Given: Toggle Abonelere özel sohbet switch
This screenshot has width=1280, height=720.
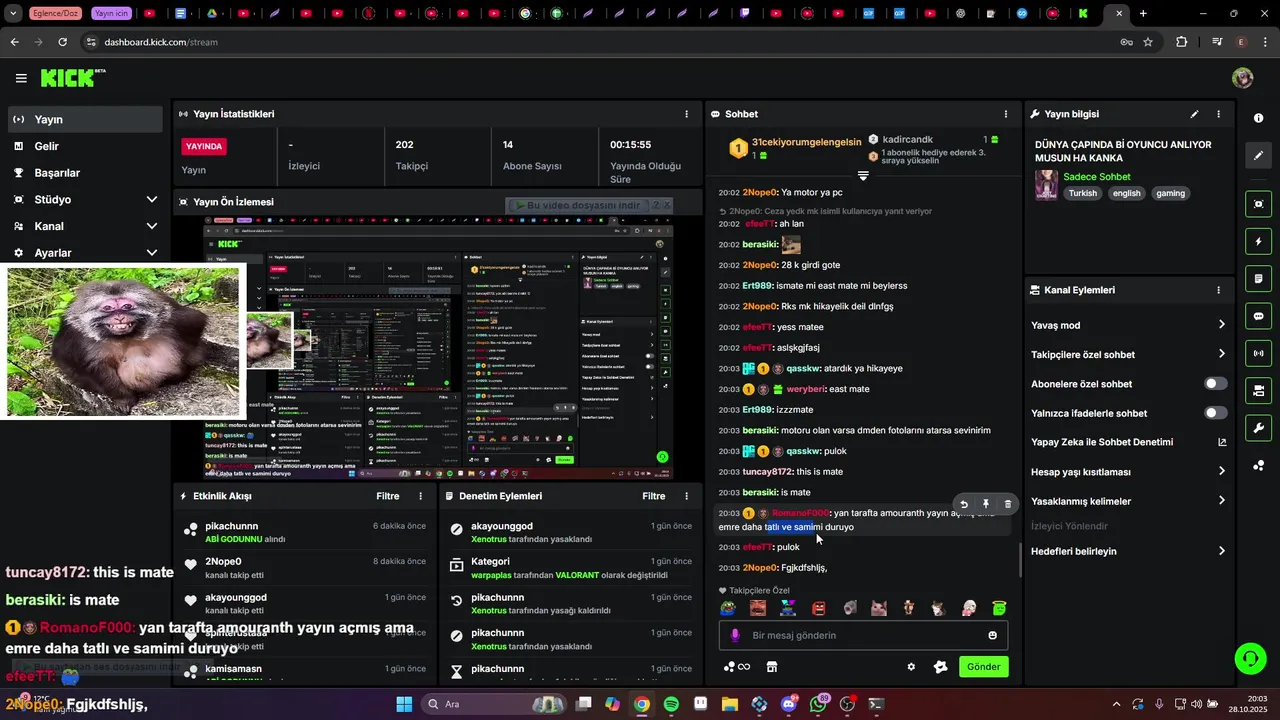Looking at the screenshot, I should pyautogui.click(x=1216, y=384).
